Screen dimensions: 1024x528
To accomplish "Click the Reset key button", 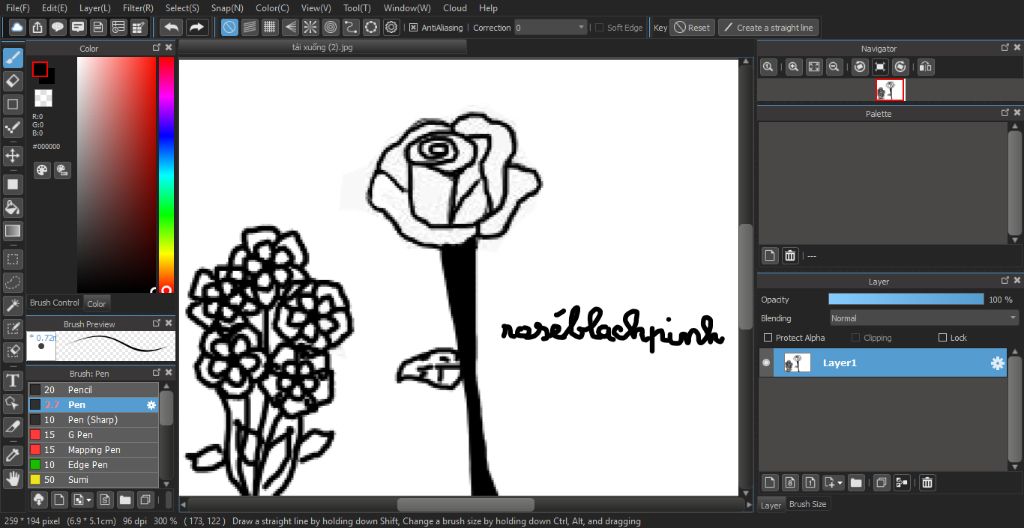I will tap(692, 27).
